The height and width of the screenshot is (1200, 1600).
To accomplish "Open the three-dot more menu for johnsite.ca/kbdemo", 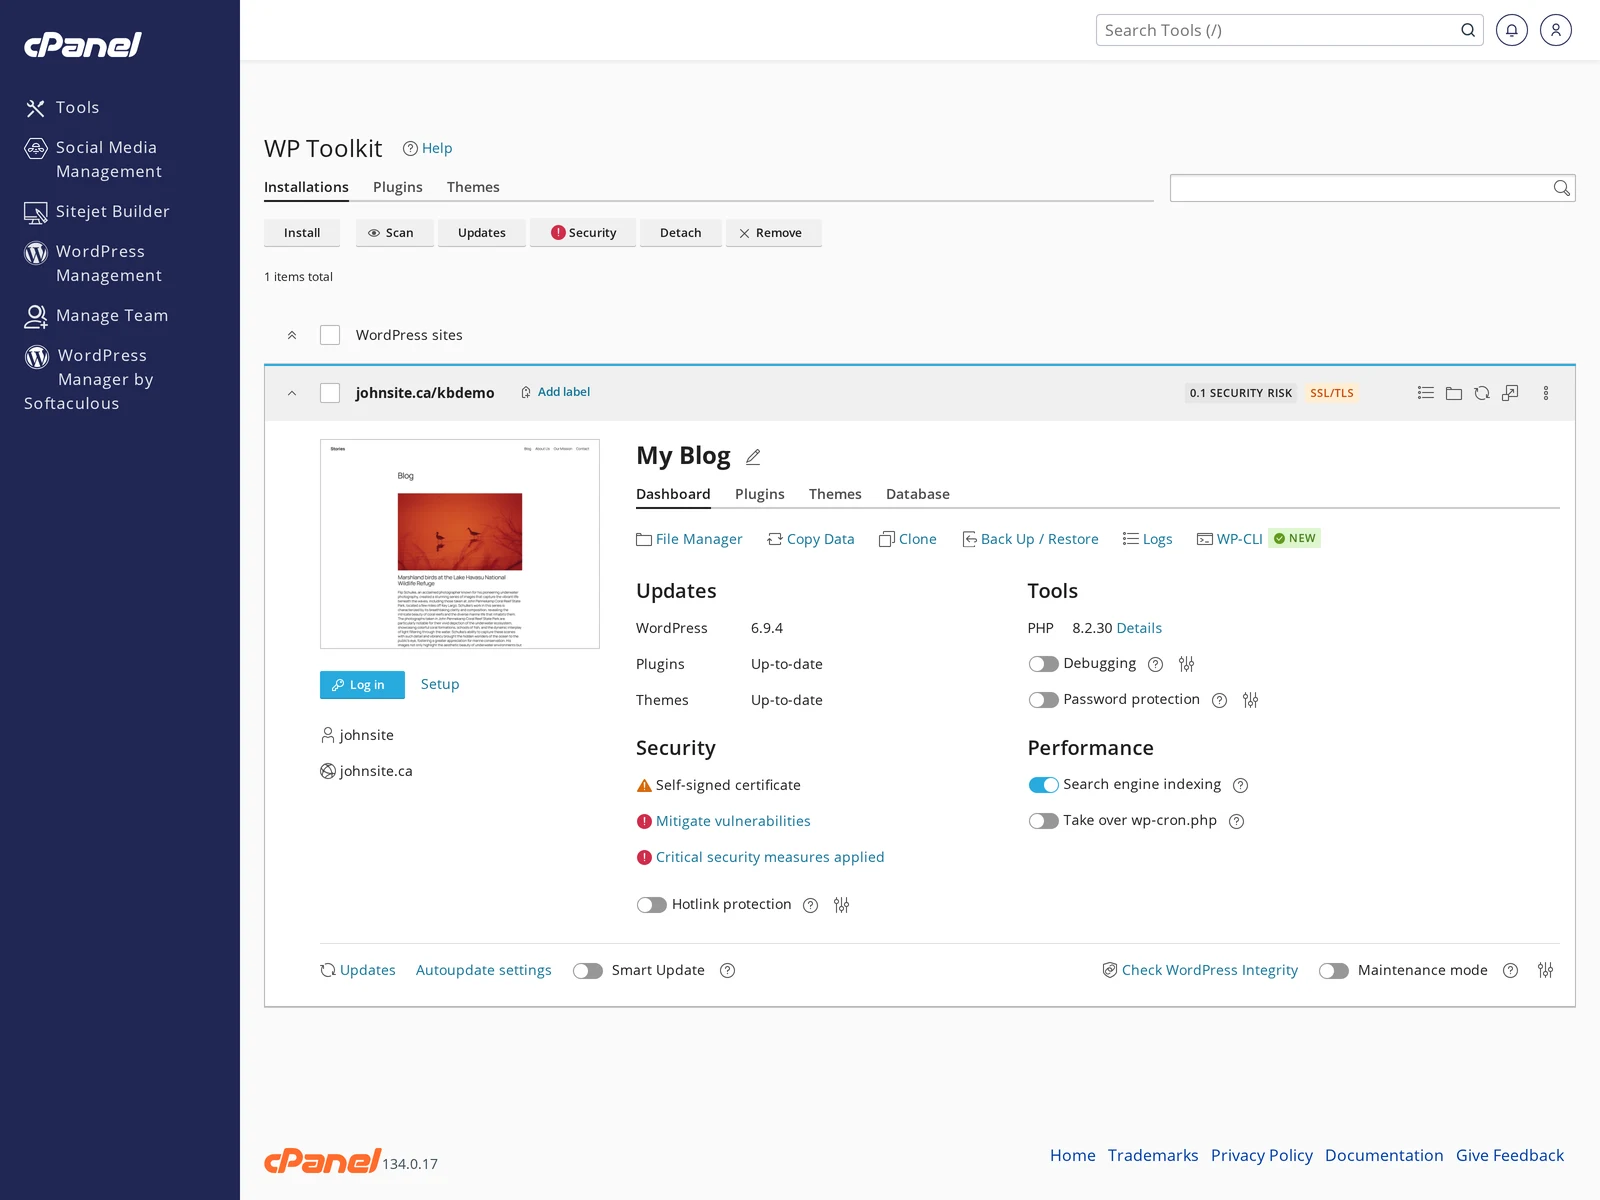I will pos(1546,393).
